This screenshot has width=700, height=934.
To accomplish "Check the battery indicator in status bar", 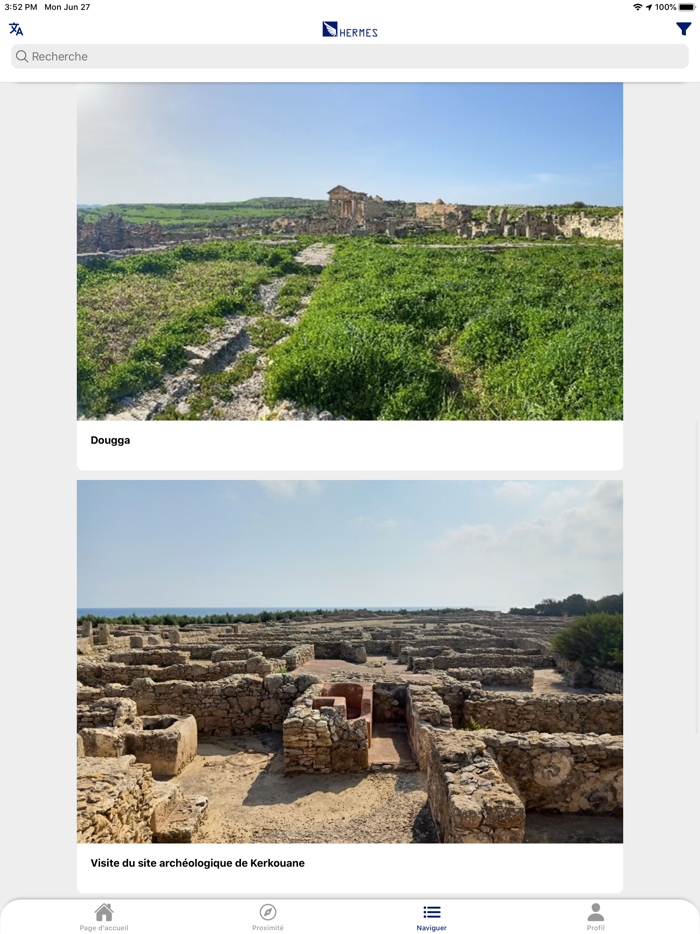I will 687,7.
